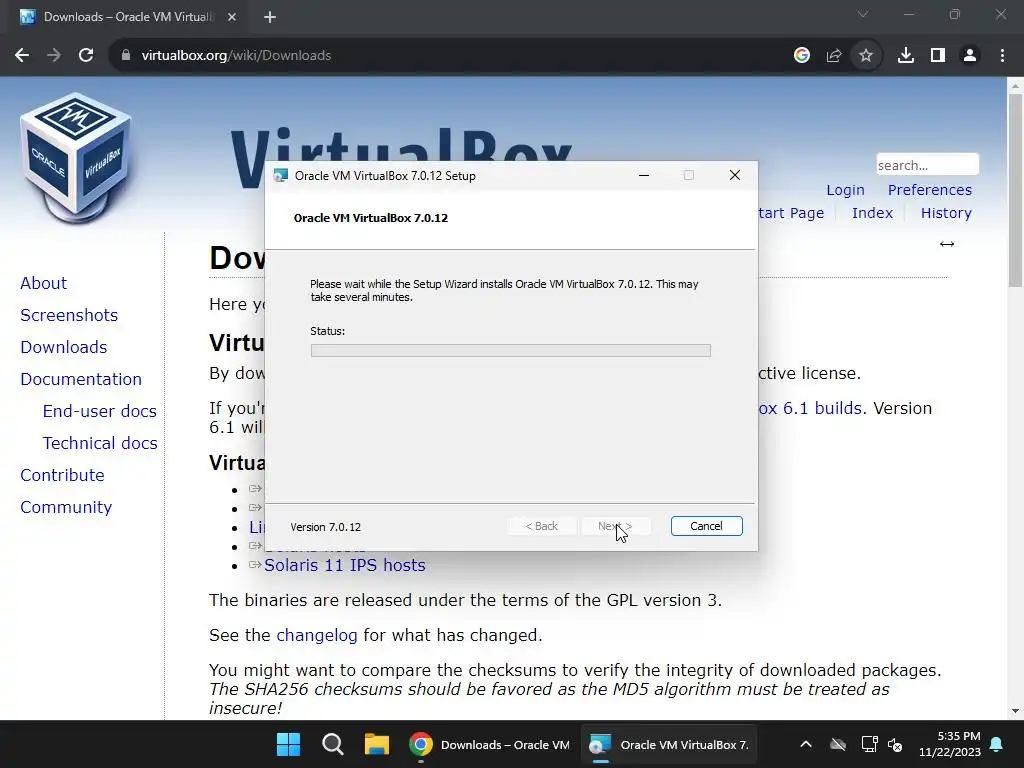Click the Google icon in address bar
The image size is (1024, 768).
(x=802, y=56)
